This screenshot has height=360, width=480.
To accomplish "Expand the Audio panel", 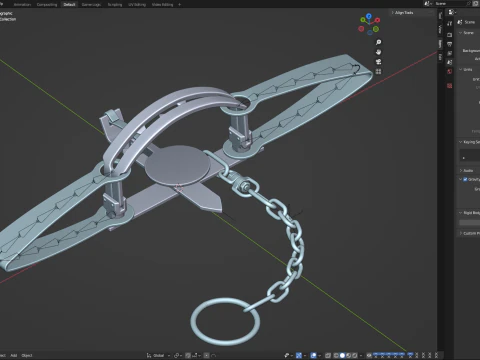I will coord(461,170).
